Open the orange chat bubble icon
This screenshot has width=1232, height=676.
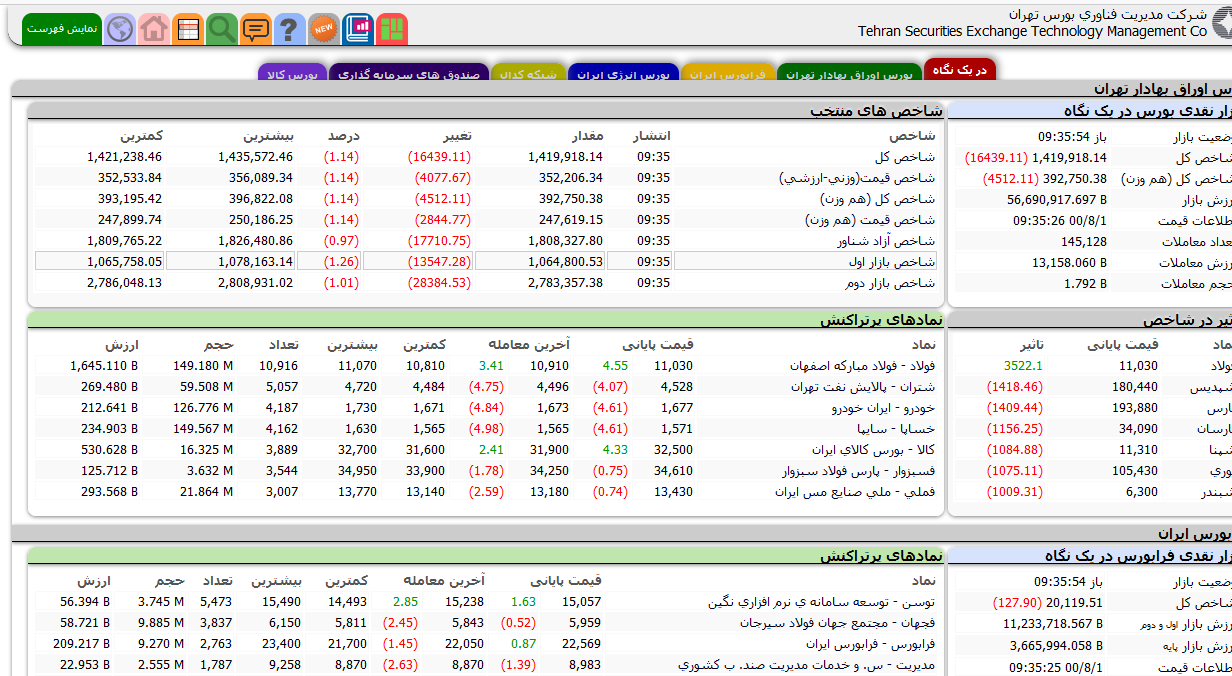[256, 29]
